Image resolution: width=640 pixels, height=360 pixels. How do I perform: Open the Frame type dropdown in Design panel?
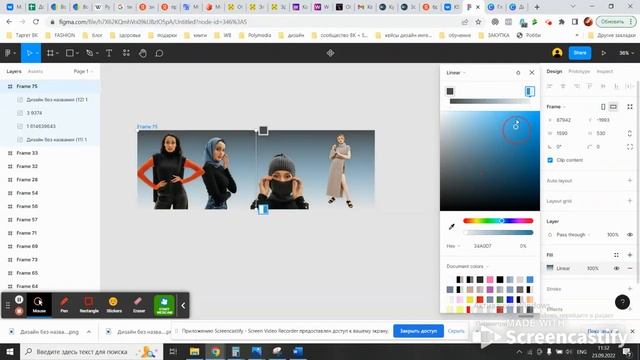(x=556, y=107)
